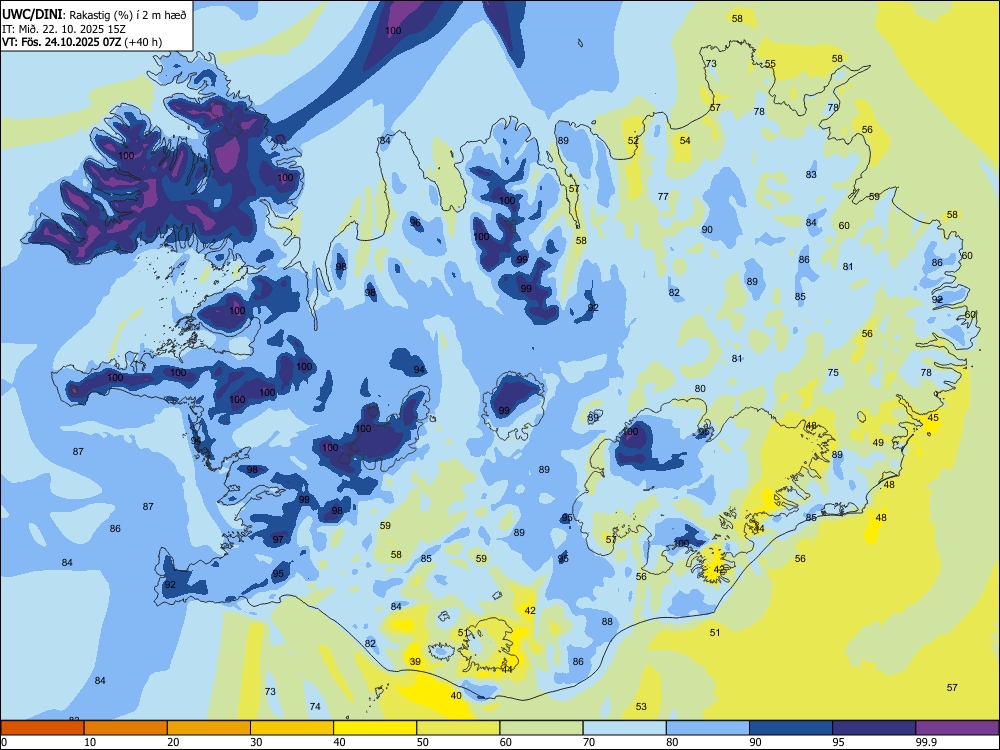Click the valid time 'VT: Fös. 24.10.2025 07Z'
This screenshot has width=1000, height=750.
click(62, 42)
